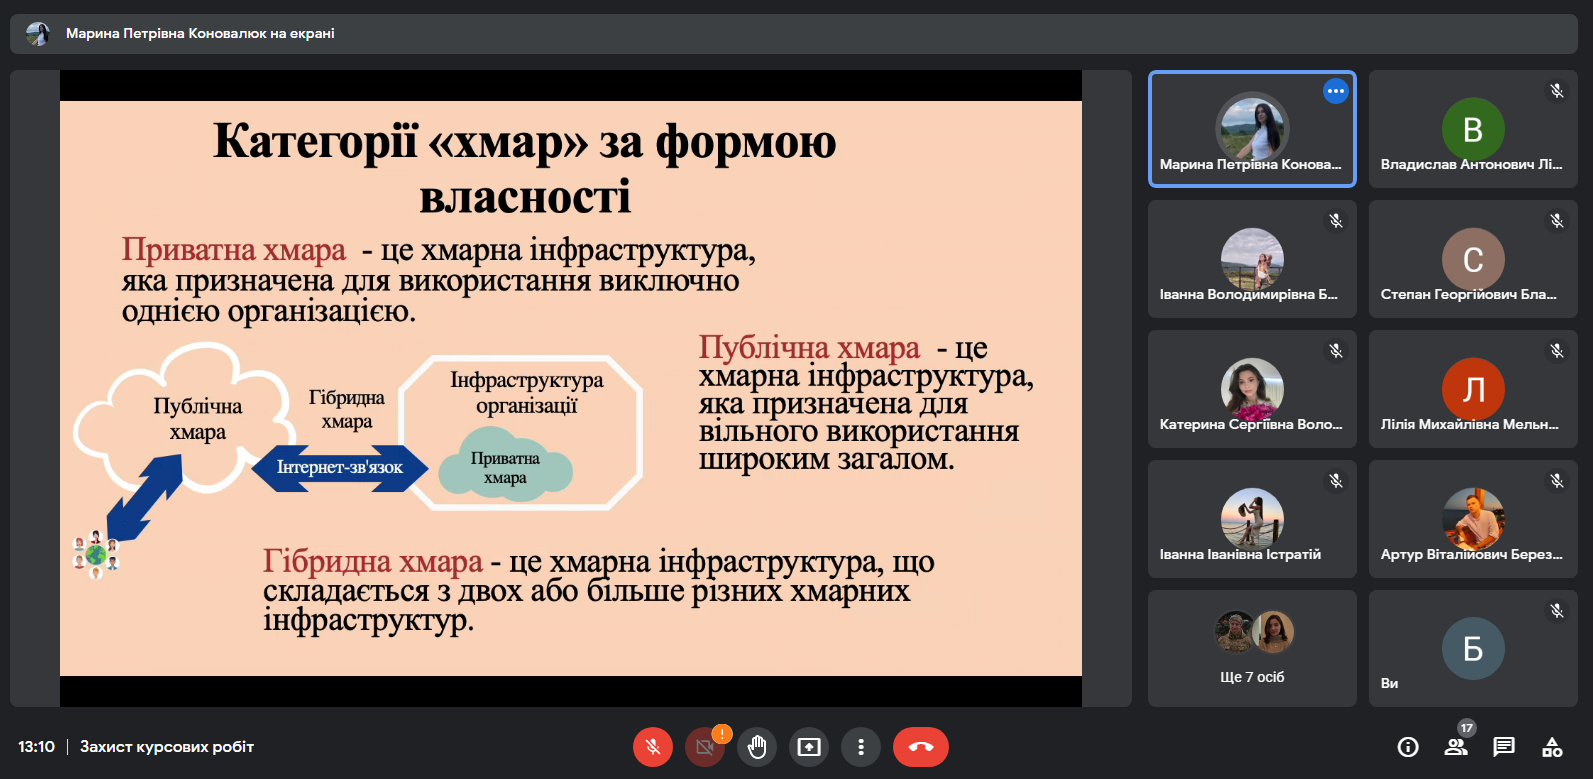Click 'Приватна хмара' red heading on slide
The height and width of the screenshot is (779, 1593).
coord(234,249)
